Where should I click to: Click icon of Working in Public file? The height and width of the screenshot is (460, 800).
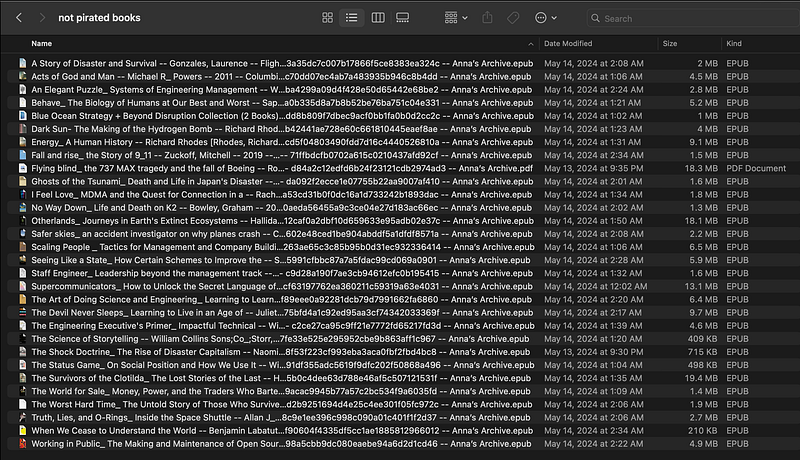[x=22, y=444]
